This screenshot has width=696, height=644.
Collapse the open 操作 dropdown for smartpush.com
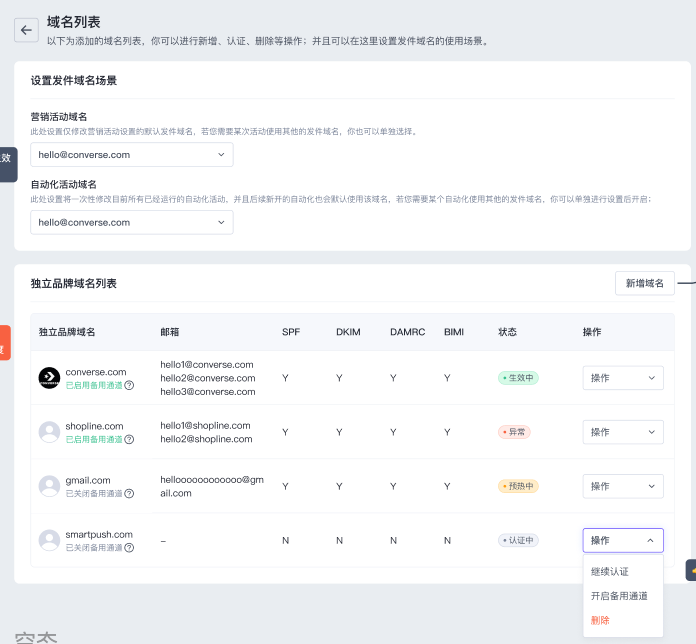pyautogui.click(x=622, y=540)
